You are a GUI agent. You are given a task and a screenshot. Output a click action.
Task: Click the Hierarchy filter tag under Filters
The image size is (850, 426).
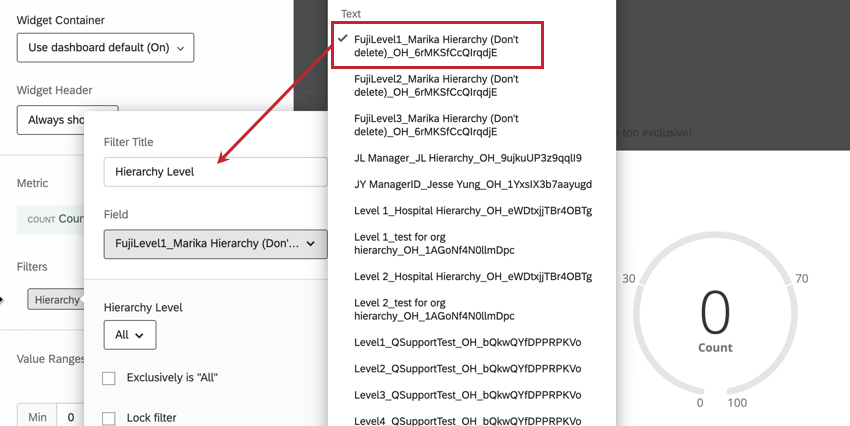point(56,300)
